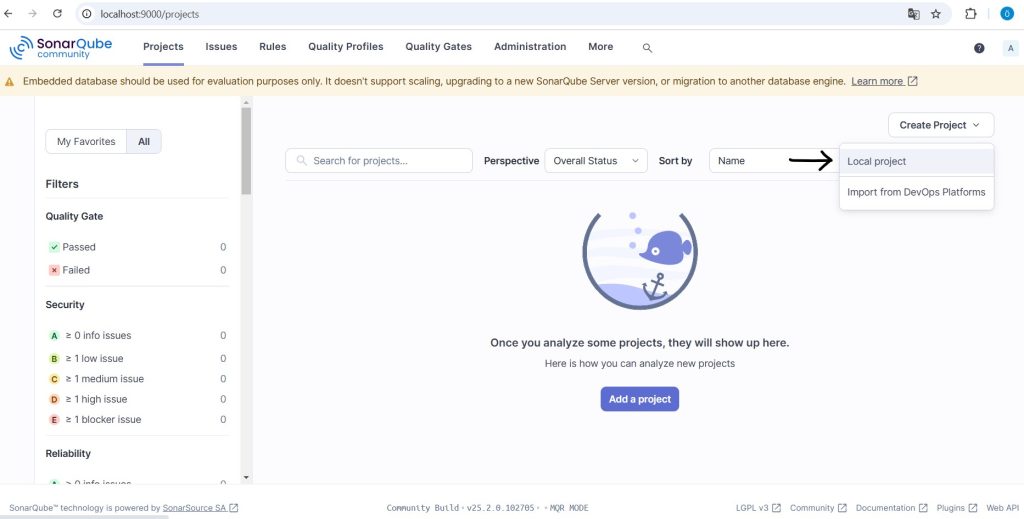Open the Issues tab
1024x519 pixels.
click(x=221, y=47)
